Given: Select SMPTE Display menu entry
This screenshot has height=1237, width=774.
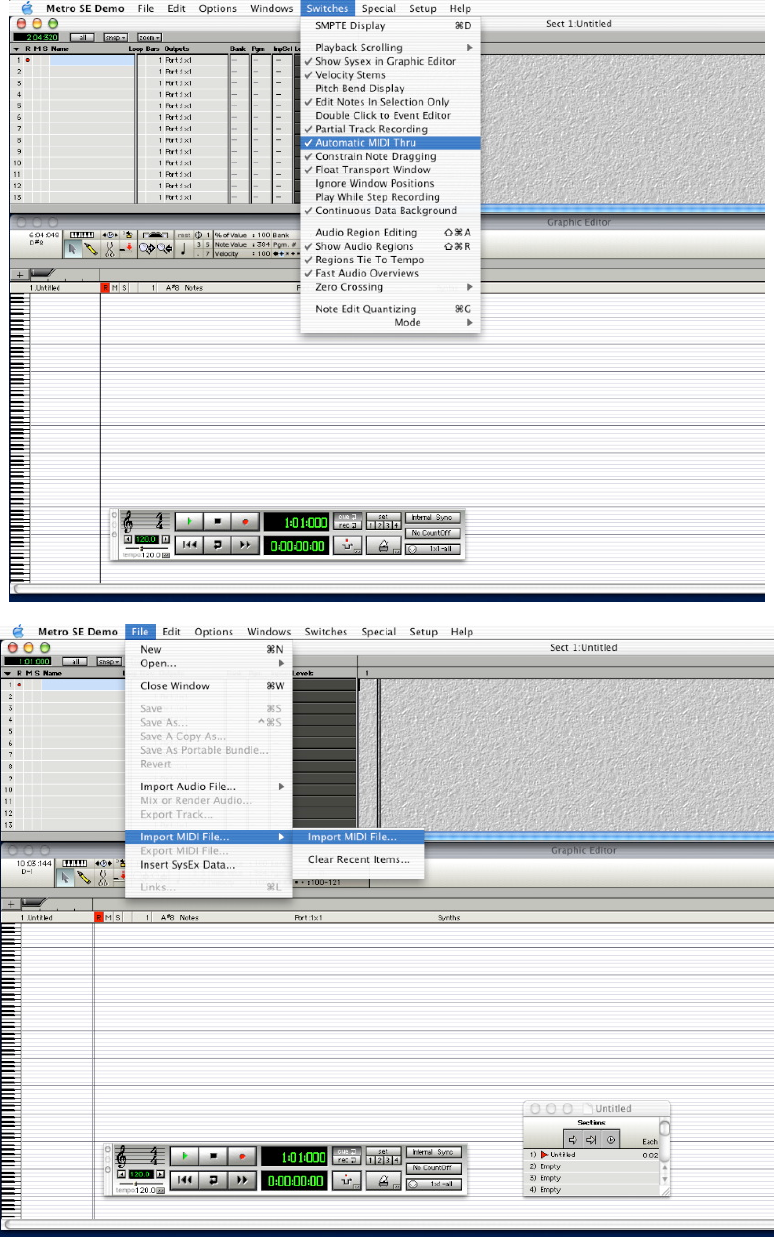Looking at the screenshot, I should [x=390, y=26].
